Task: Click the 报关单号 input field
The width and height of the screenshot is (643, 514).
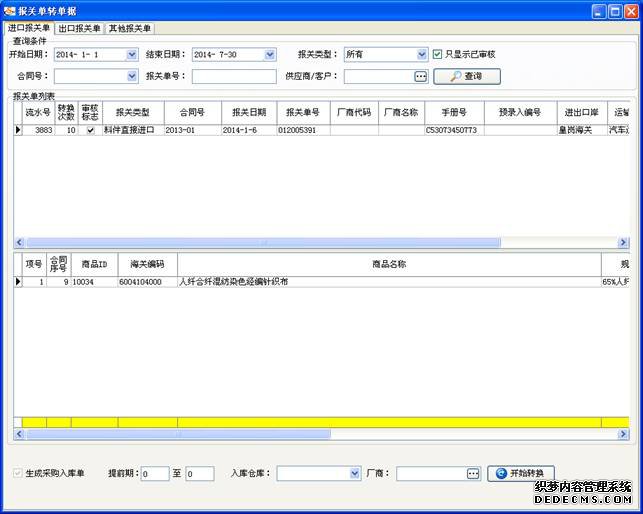Action: point(234,76)
